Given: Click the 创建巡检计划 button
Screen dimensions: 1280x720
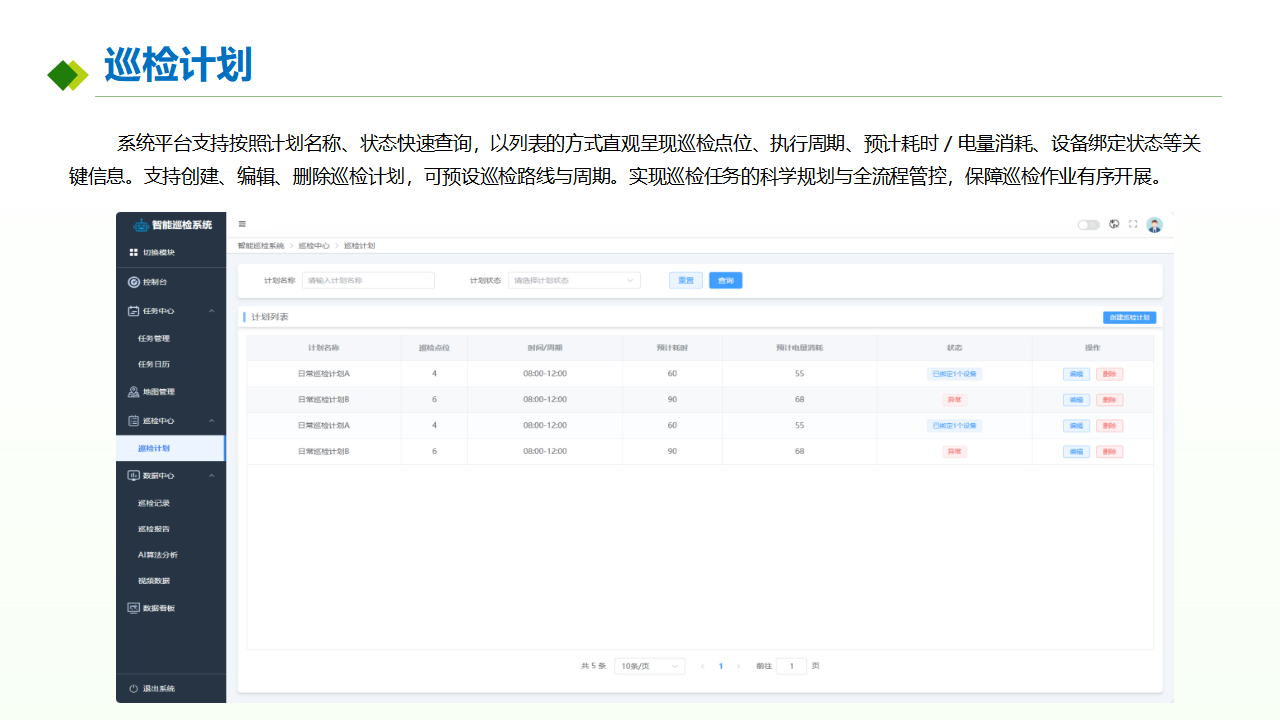Looking at the screenshot, I should [1130, 317].
